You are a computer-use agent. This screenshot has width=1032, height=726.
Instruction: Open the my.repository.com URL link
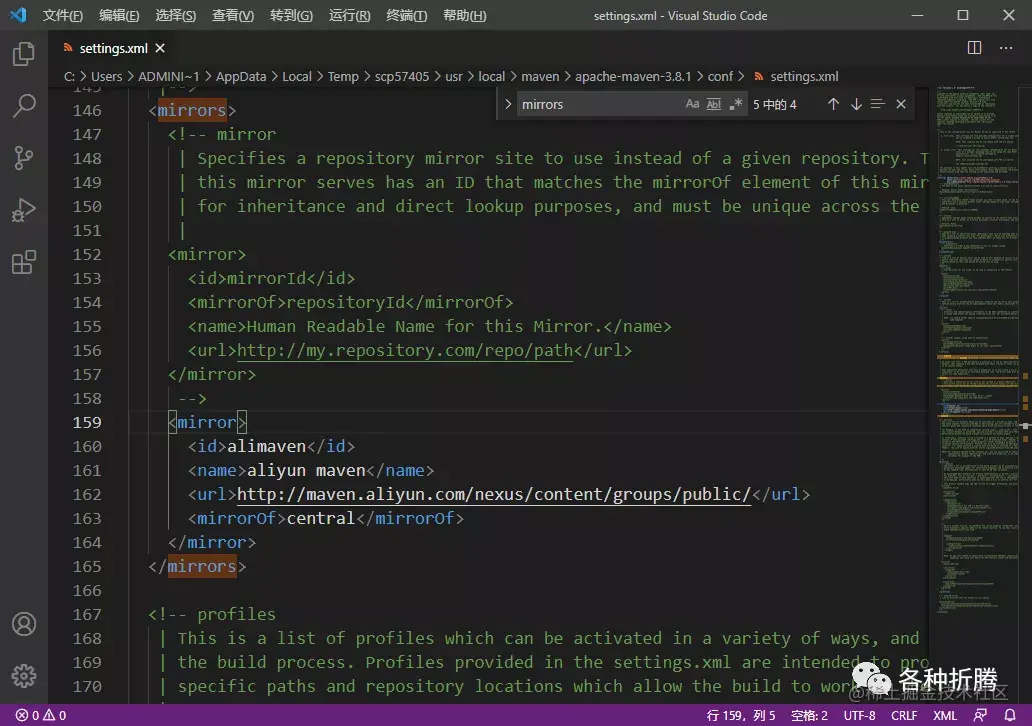405,350
